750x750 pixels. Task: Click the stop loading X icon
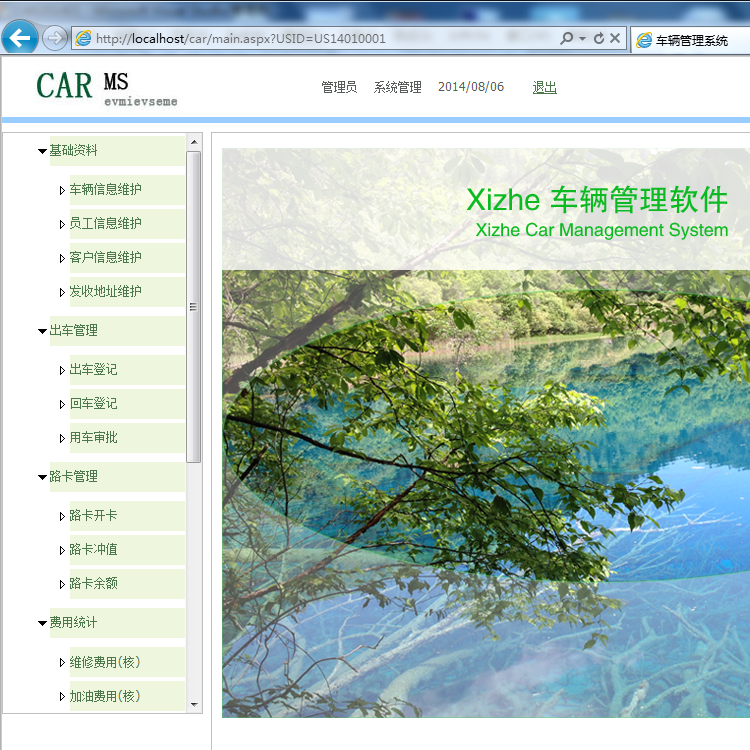tap(615, 38)
